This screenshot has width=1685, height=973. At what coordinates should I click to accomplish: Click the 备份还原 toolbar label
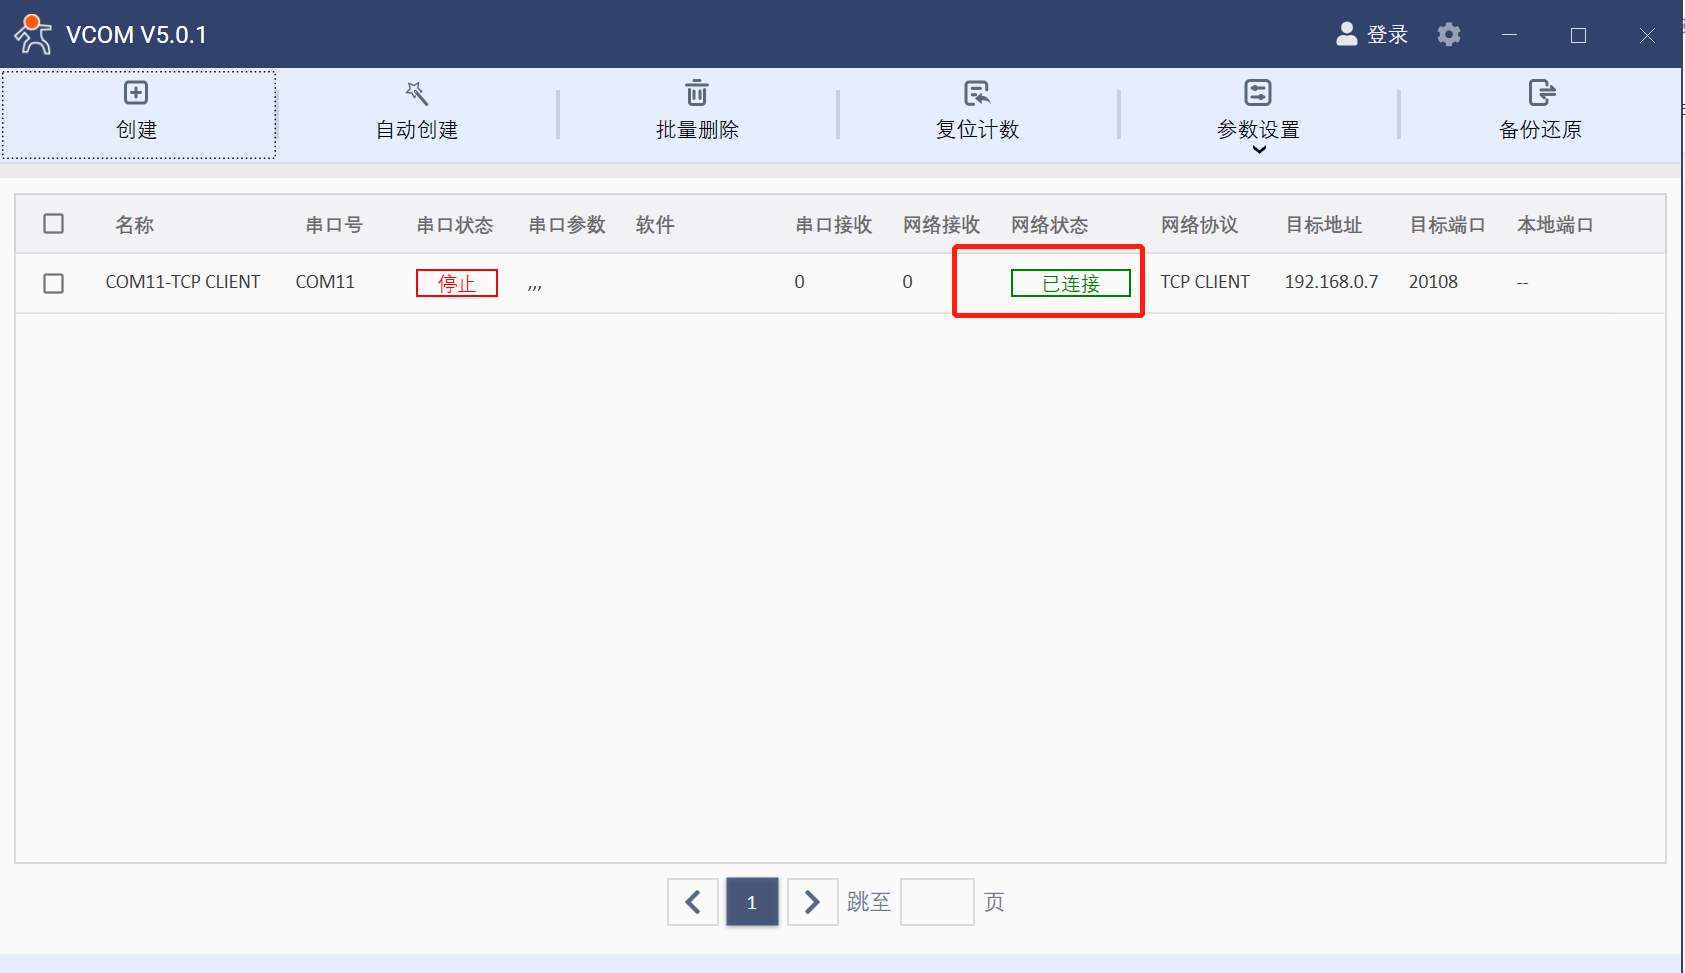pyautogui.click(x=1541, y=130)
